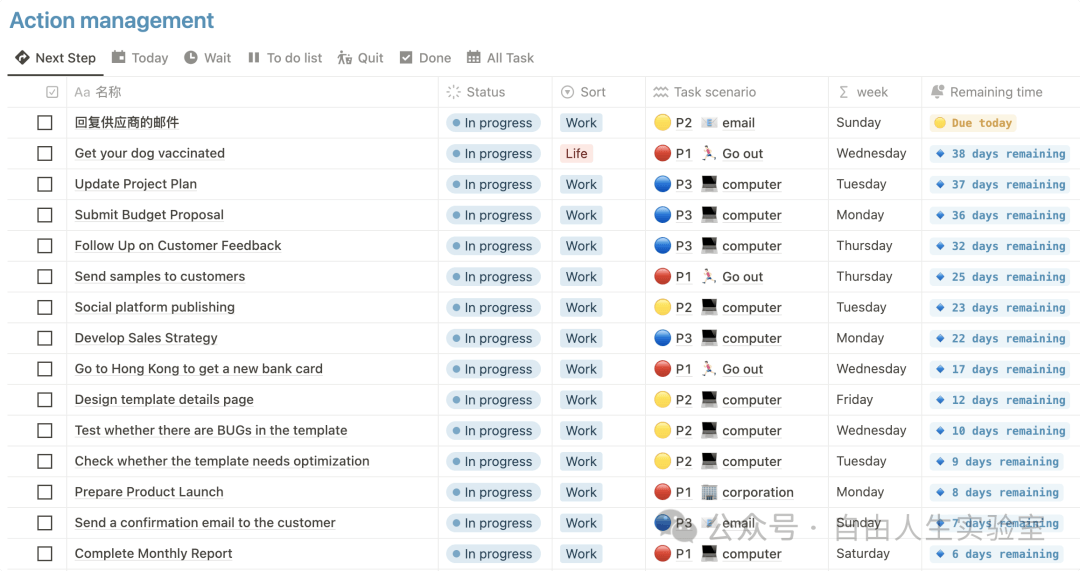The height and width of the screenshot is (571, 1080).
Task: Open the Wait view tab
Action: (x=207, y=58)
